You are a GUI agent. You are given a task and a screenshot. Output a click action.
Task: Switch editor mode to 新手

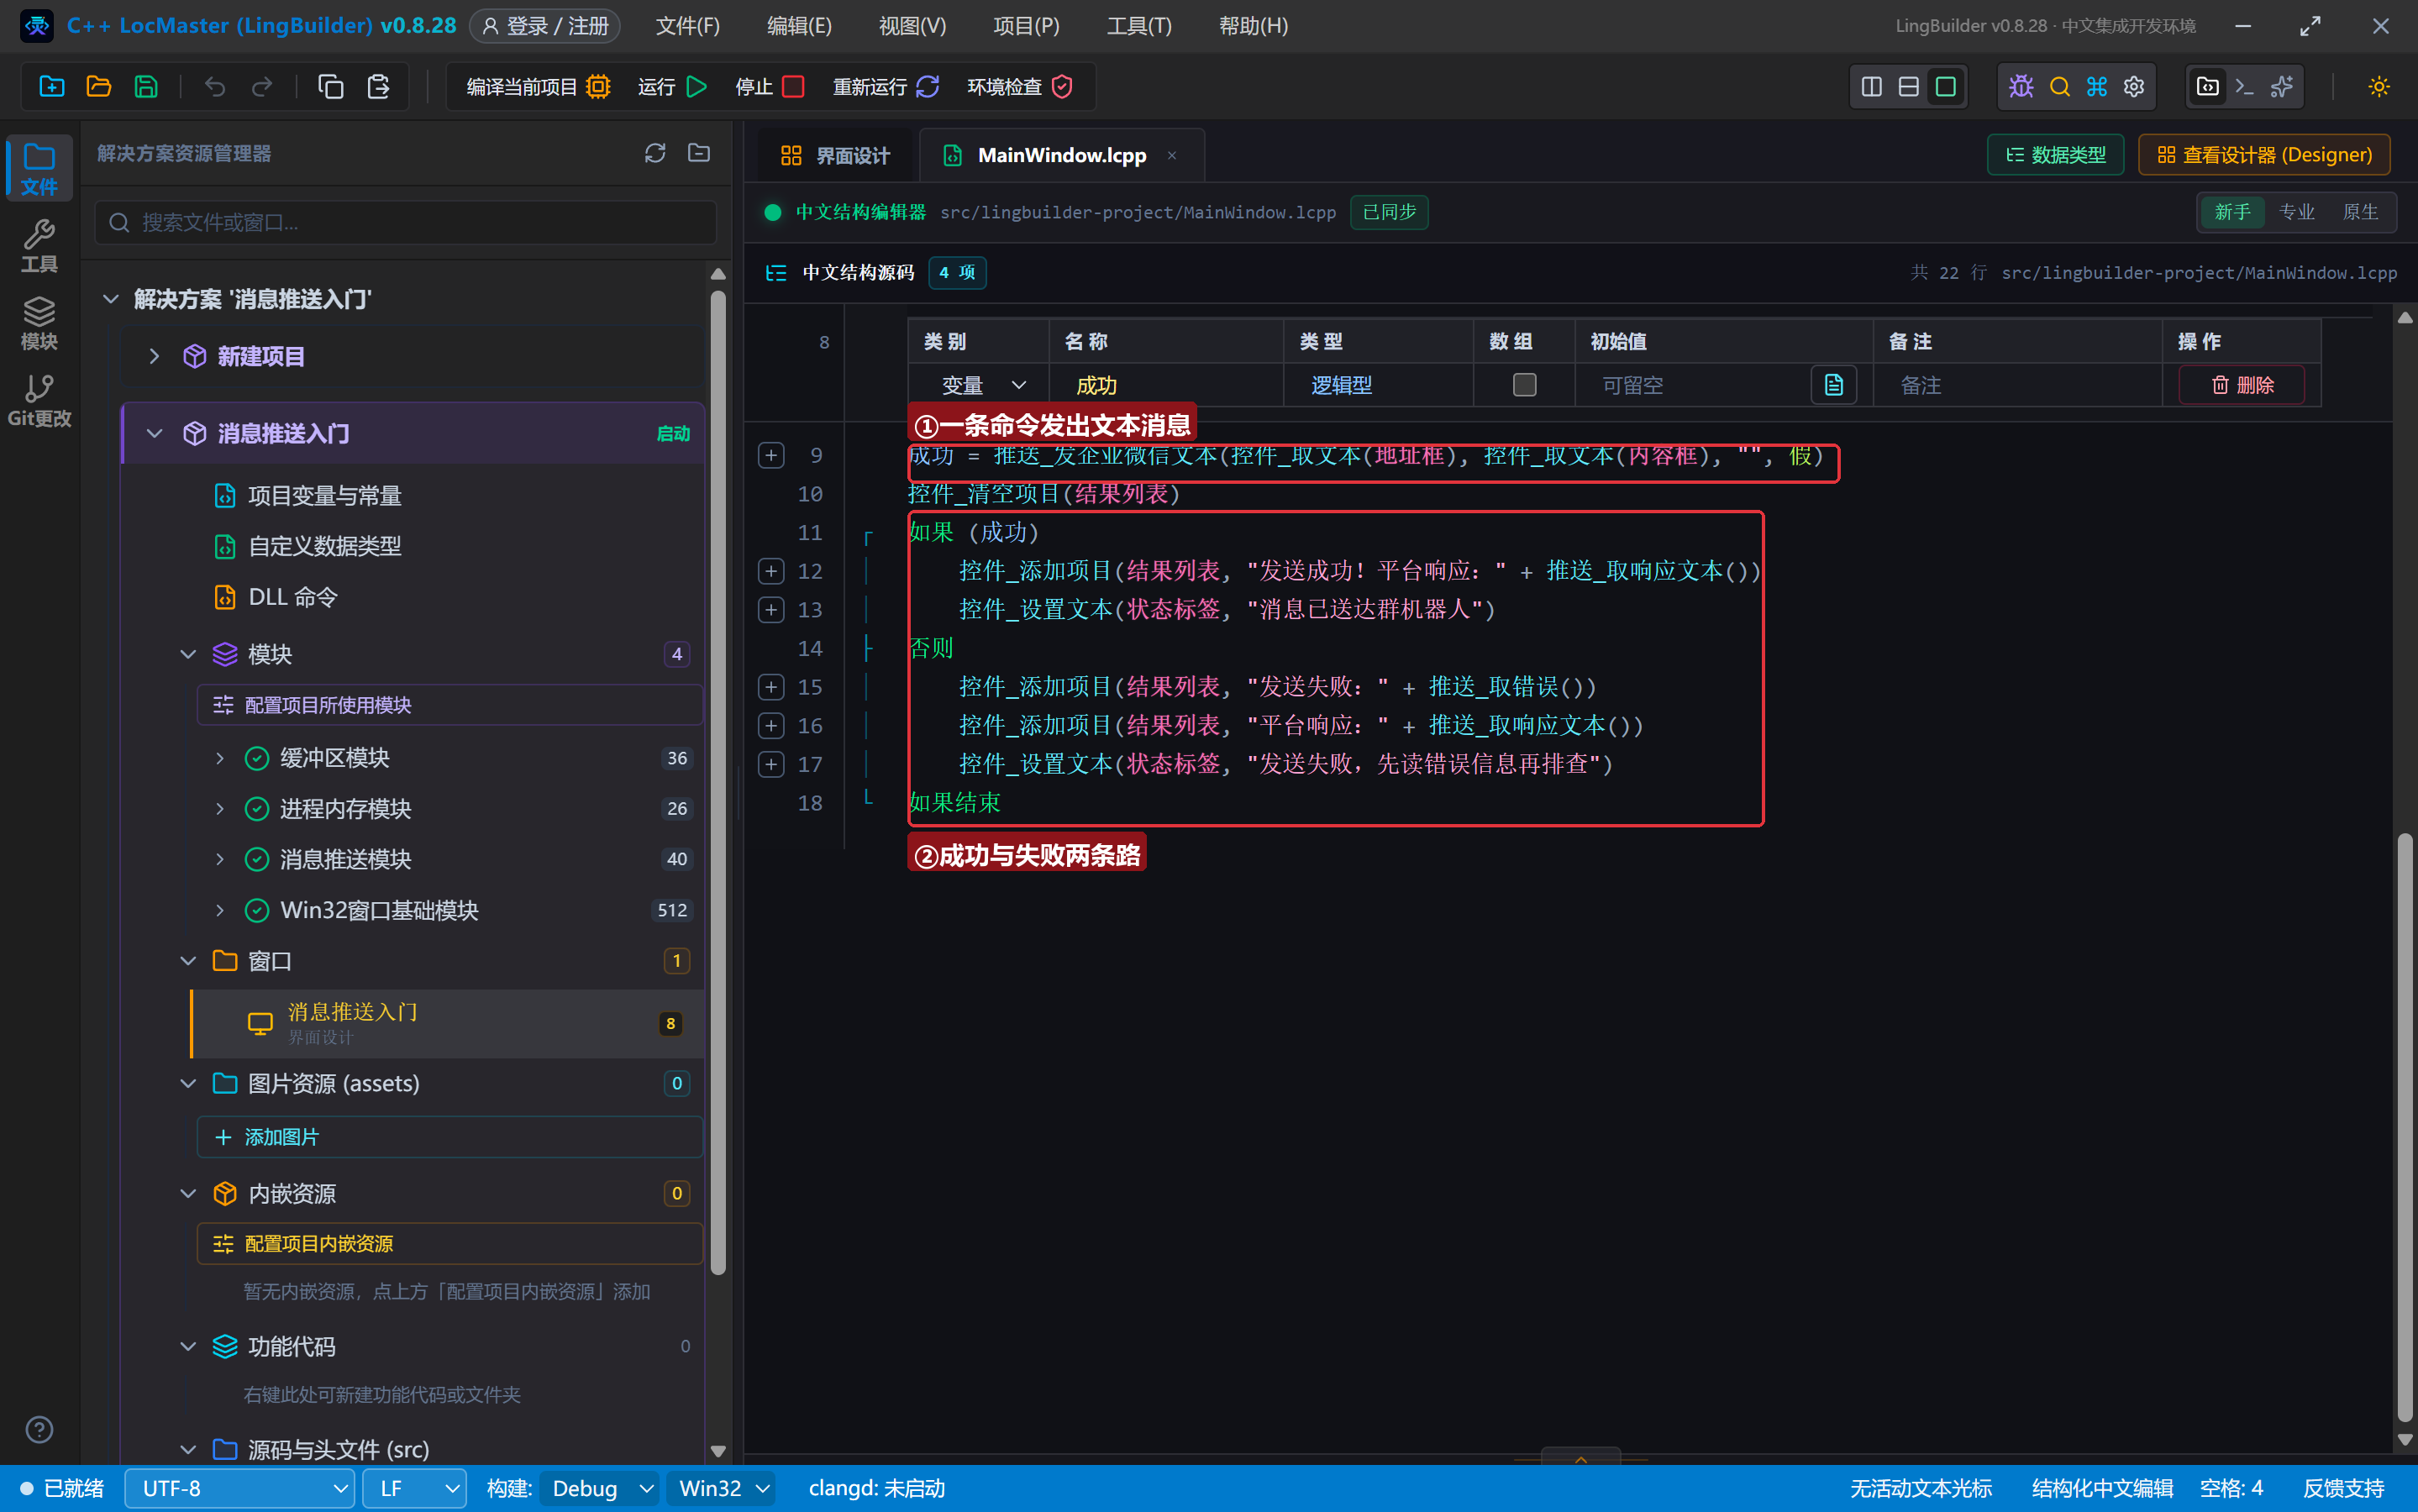pos(2232,212)
